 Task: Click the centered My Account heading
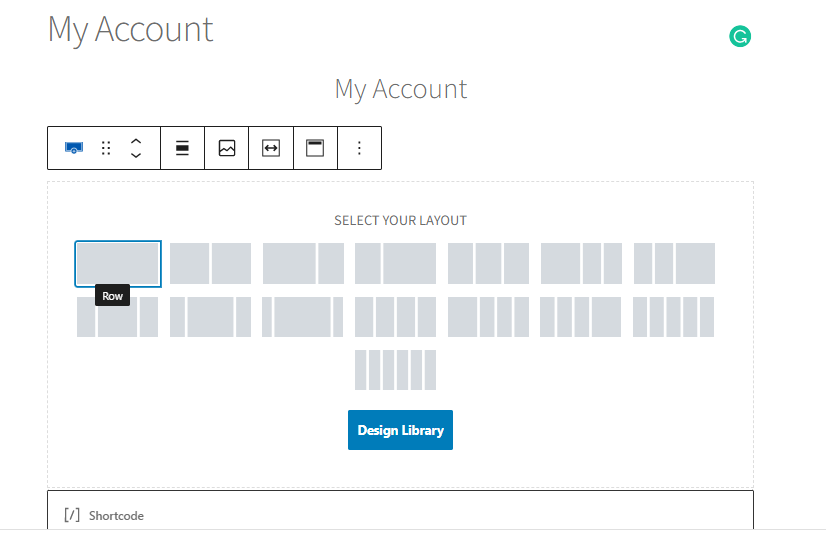[x=400, y=89]
